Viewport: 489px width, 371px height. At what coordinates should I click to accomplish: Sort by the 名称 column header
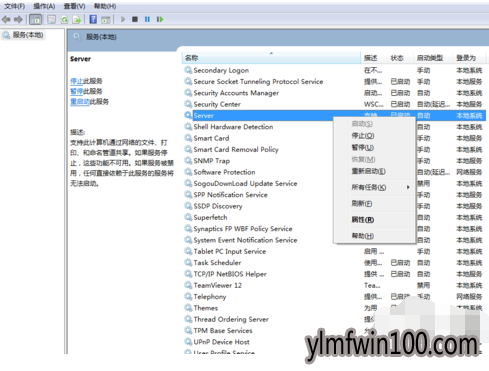click(271, 58)
